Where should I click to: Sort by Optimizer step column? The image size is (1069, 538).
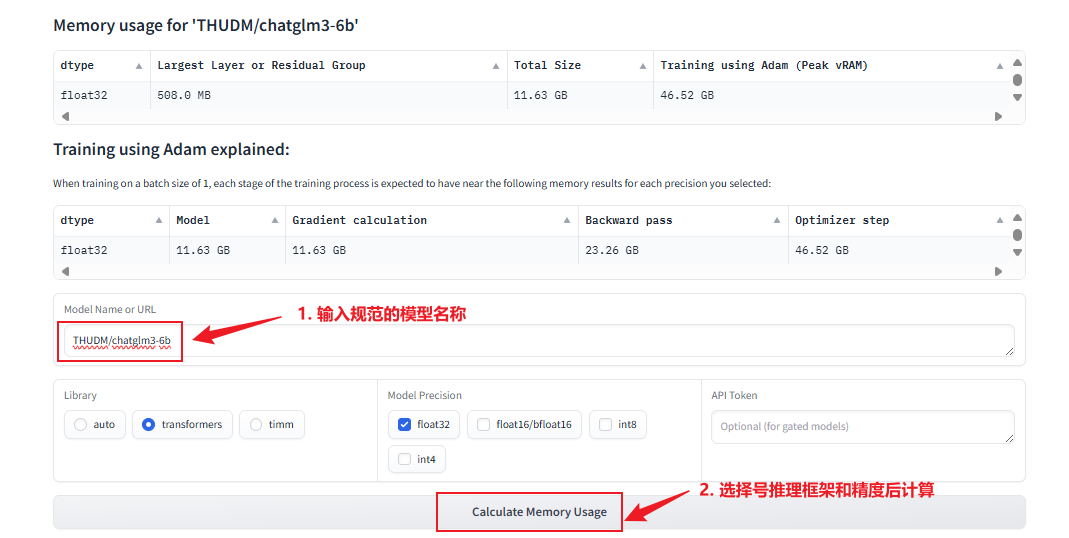coord(999,221)
